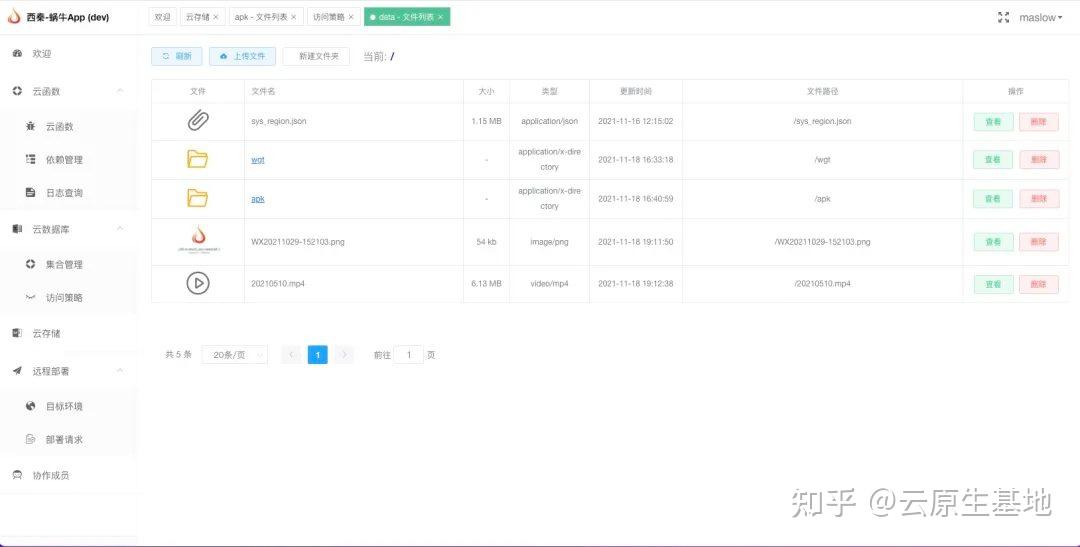Click the 日志查询 document icon
Screen dimensions: 1080x547
coord(30,193)
